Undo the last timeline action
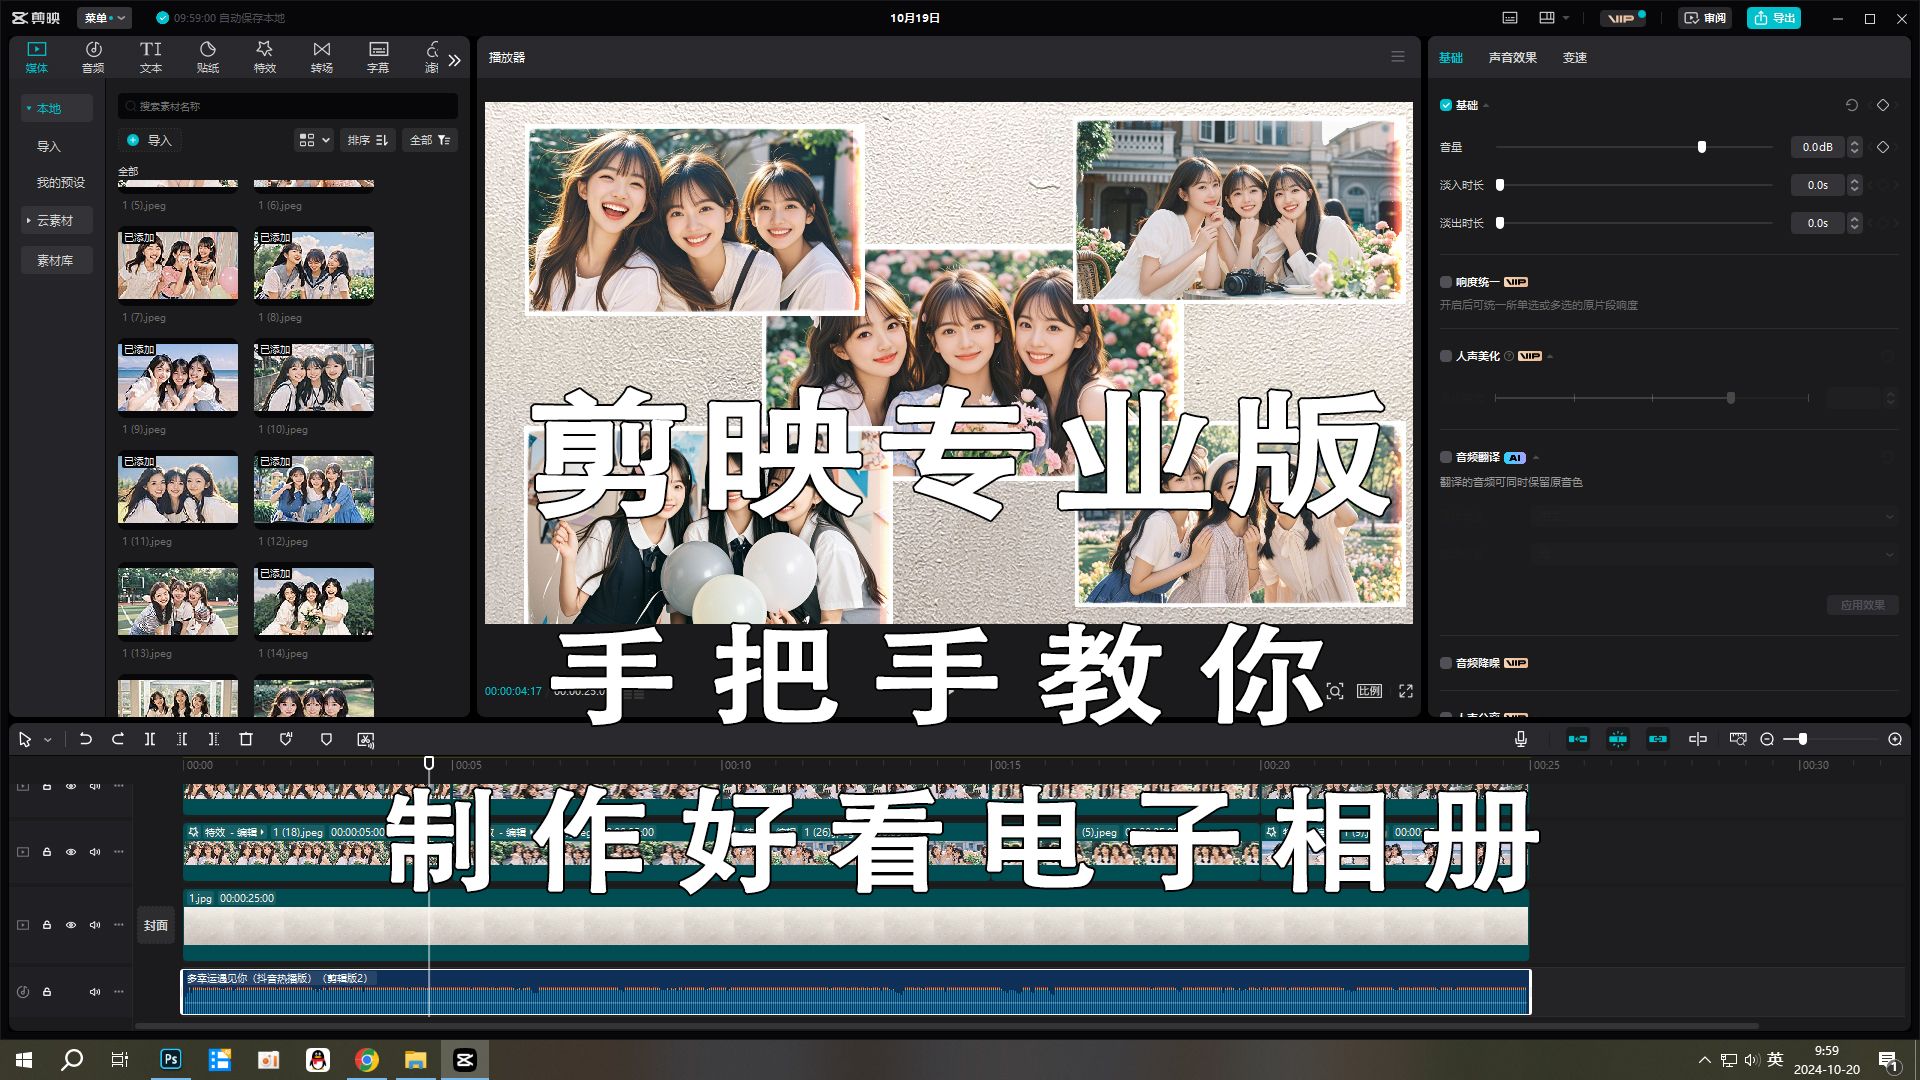Image resolution: width=1920 pixels, height=1080 pixels. [x=85, y=739]
